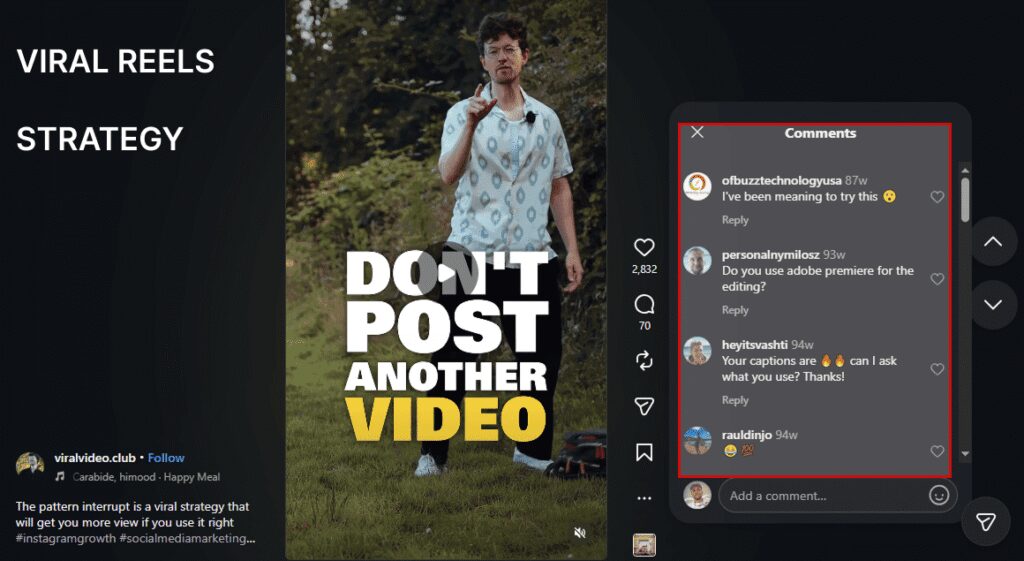This screenshot has width=1024, height=561.
Task: Unmute the video with the speaker icon
Action: [x=579, y=533]
